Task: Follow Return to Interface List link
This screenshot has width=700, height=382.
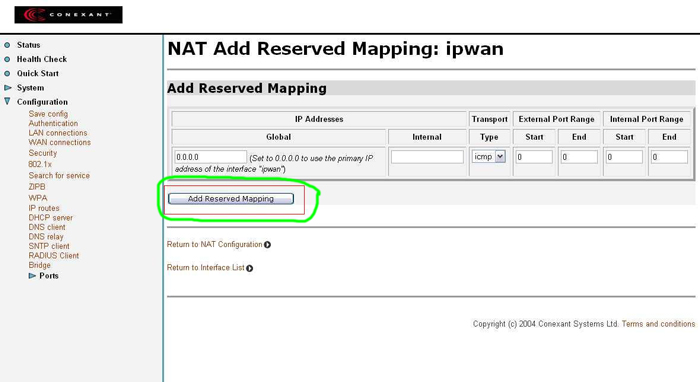Action: (206, 268)
